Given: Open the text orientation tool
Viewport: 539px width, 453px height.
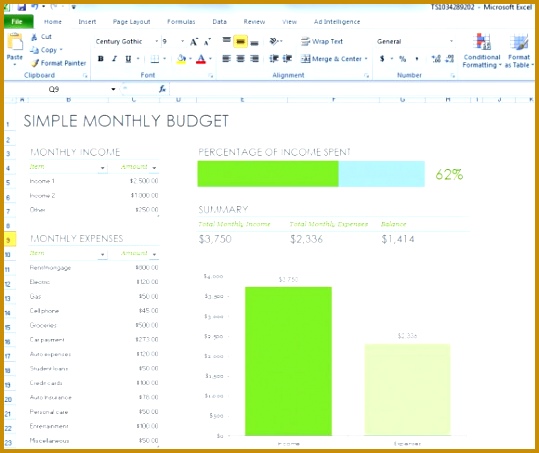Looking at the screenshot, I should point(274,41).
